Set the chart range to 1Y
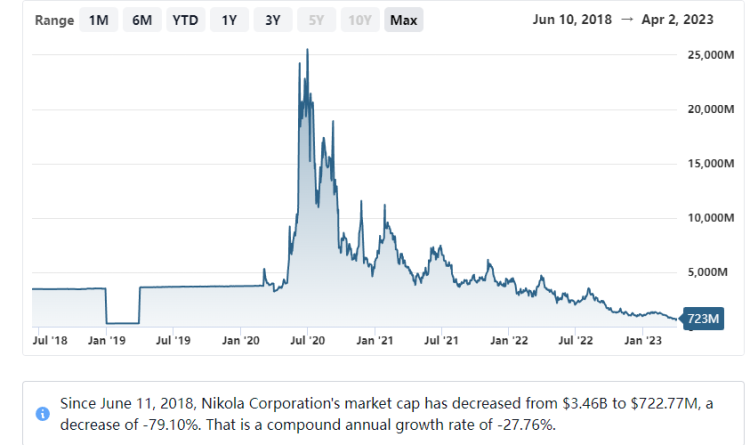The height and width of the screenshot is (445, 750). tap(229, 20)
